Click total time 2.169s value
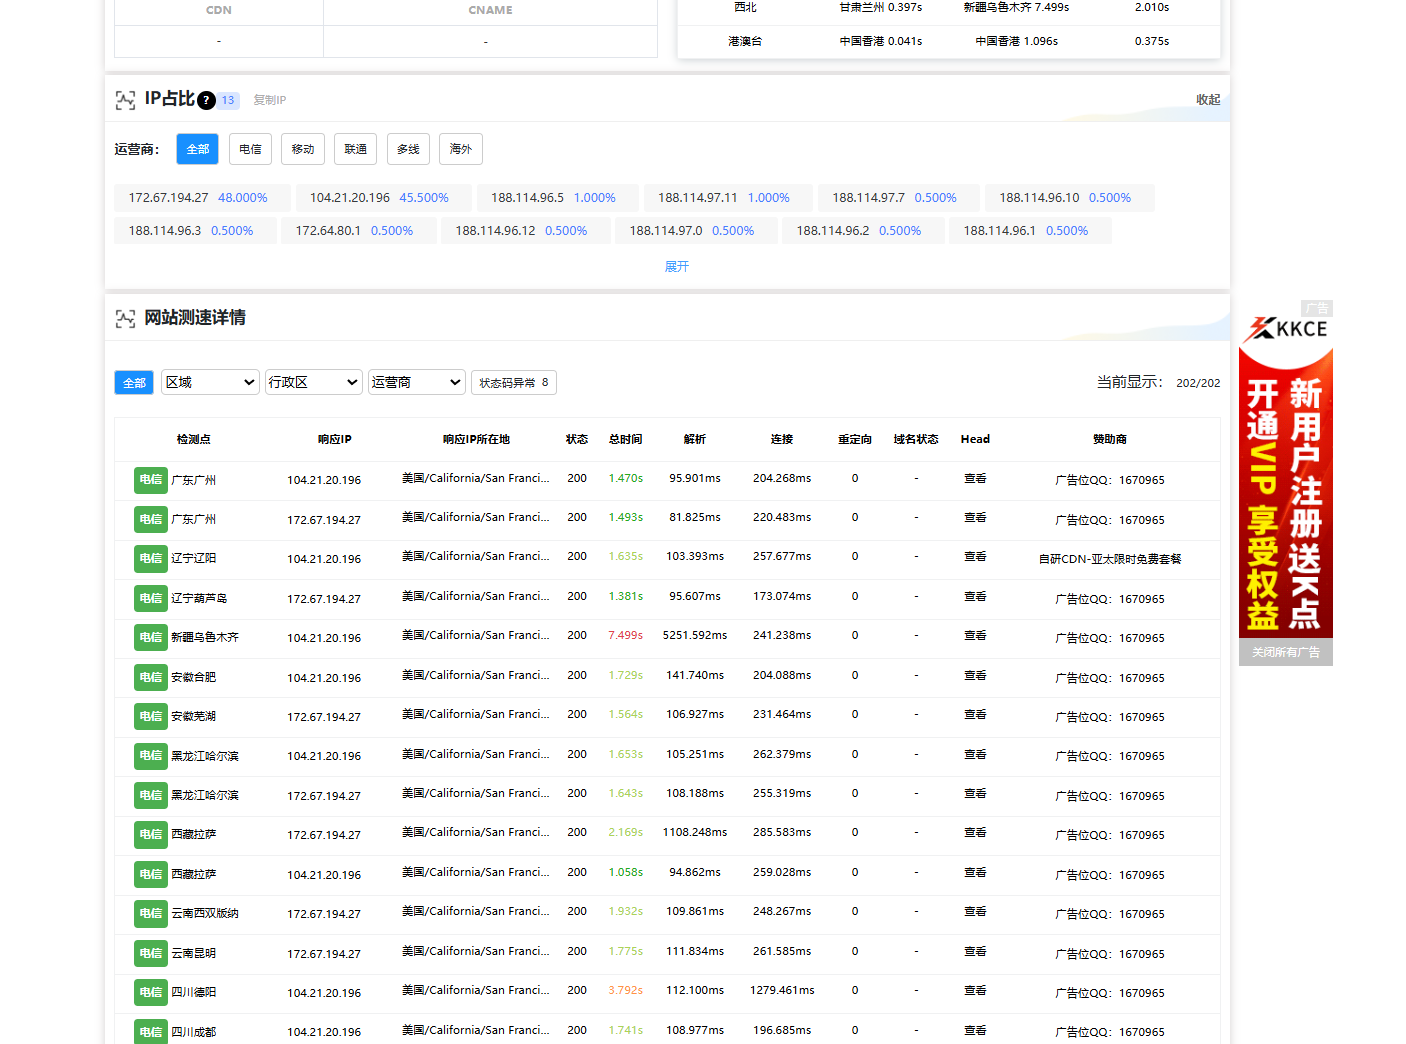 [x=626, y=833]
